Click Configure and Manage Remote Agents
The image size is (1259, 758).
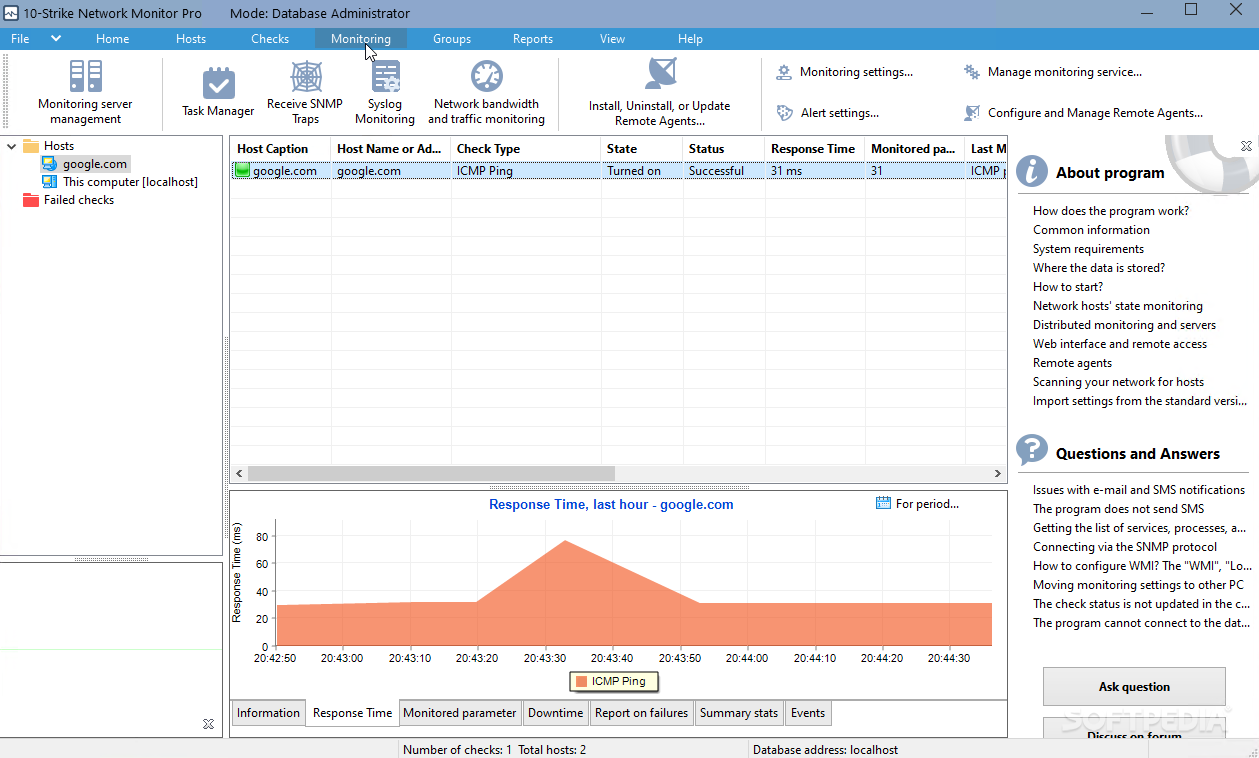coord(1083,113)
